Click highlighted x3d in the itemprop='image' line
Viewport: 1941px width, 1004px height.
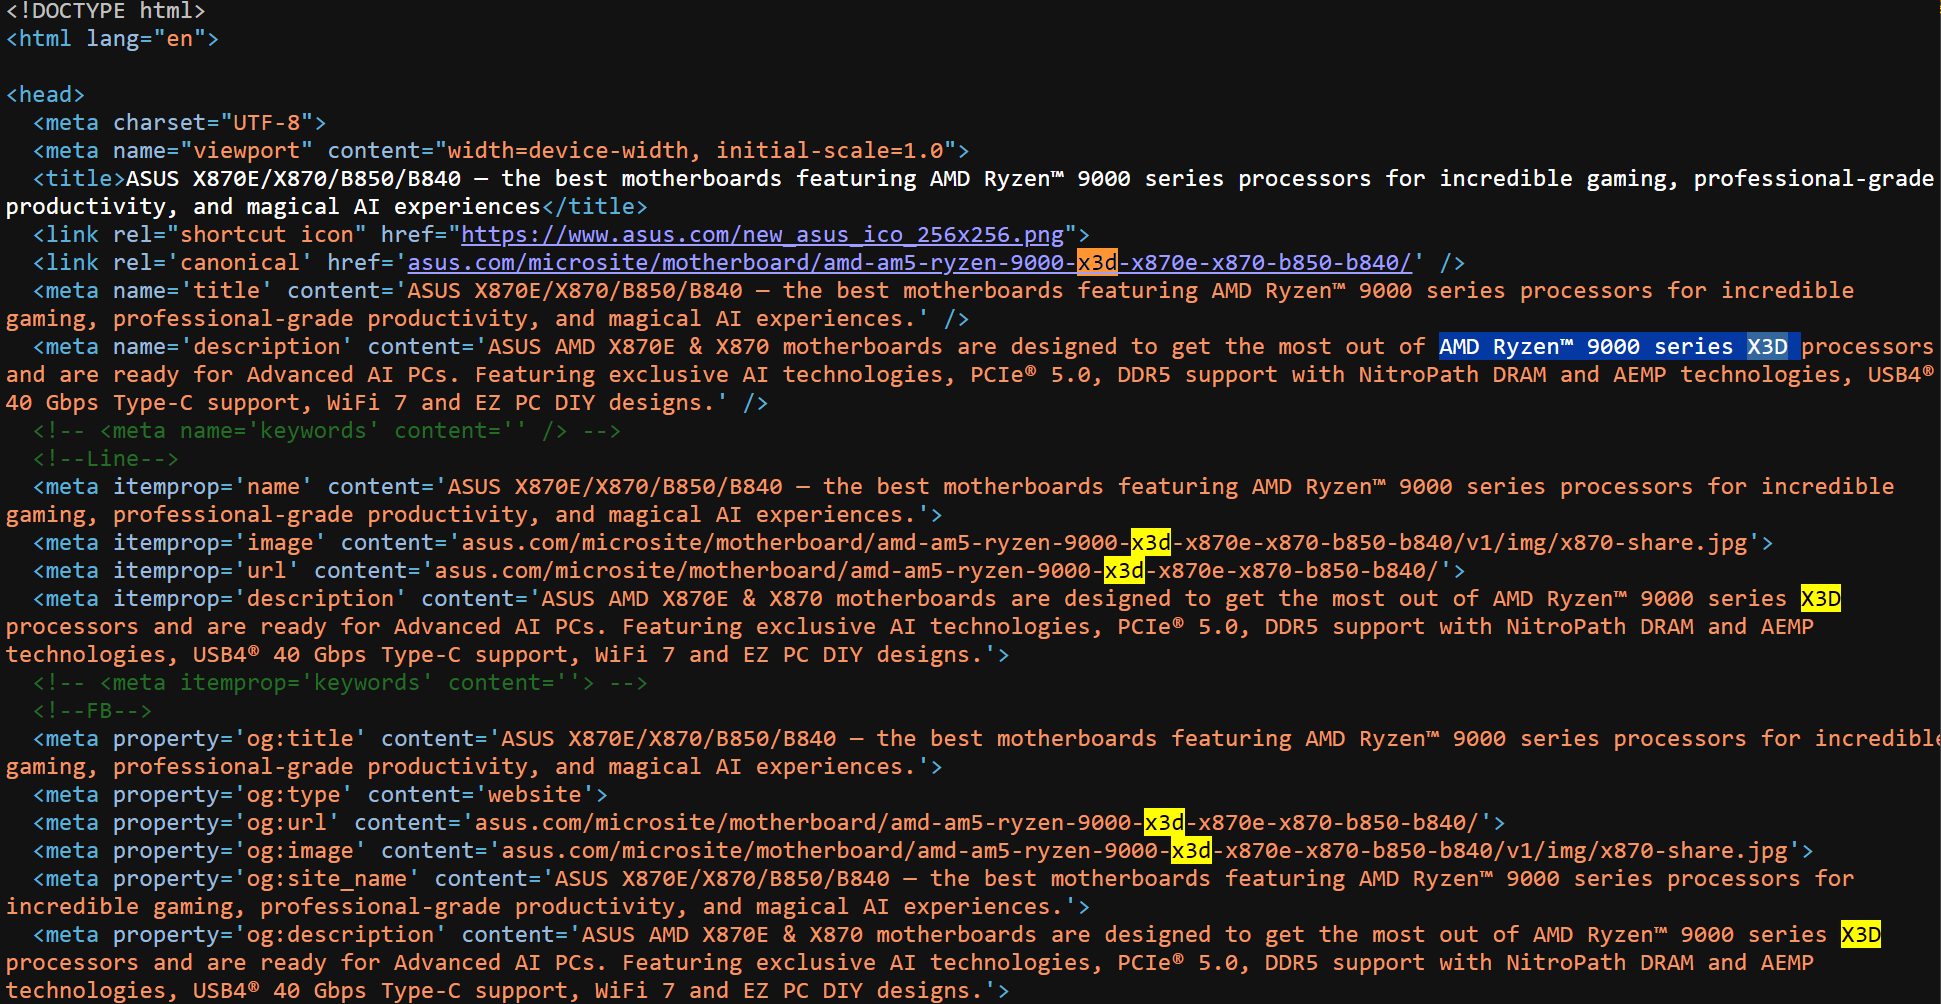(1151, 543)
